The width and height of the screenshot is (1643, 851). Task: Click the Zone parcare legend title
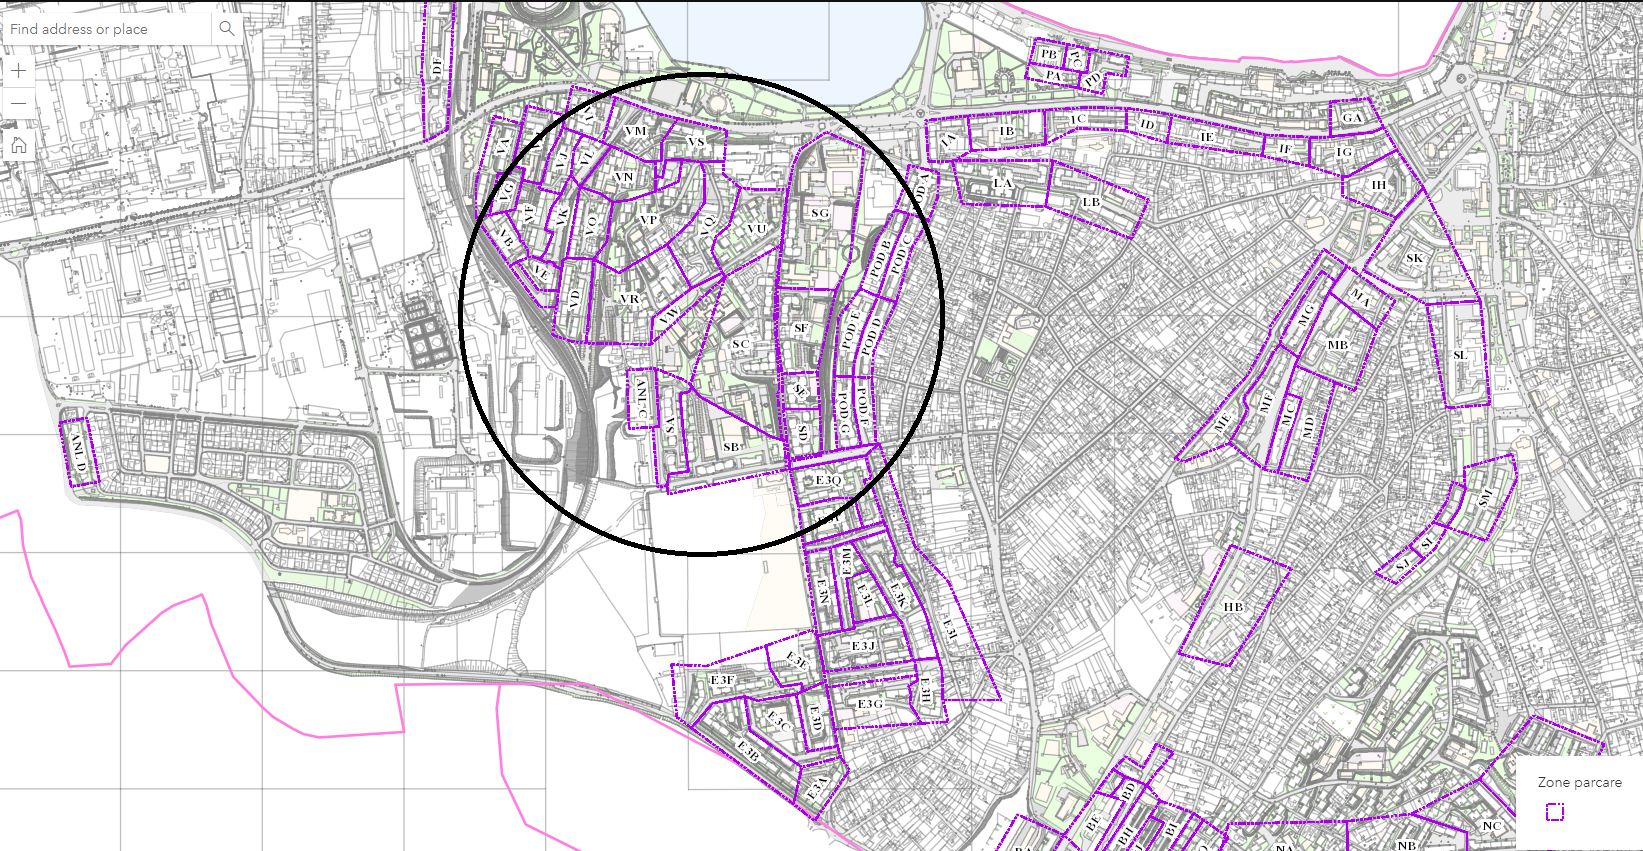(x=1579, y=782)
